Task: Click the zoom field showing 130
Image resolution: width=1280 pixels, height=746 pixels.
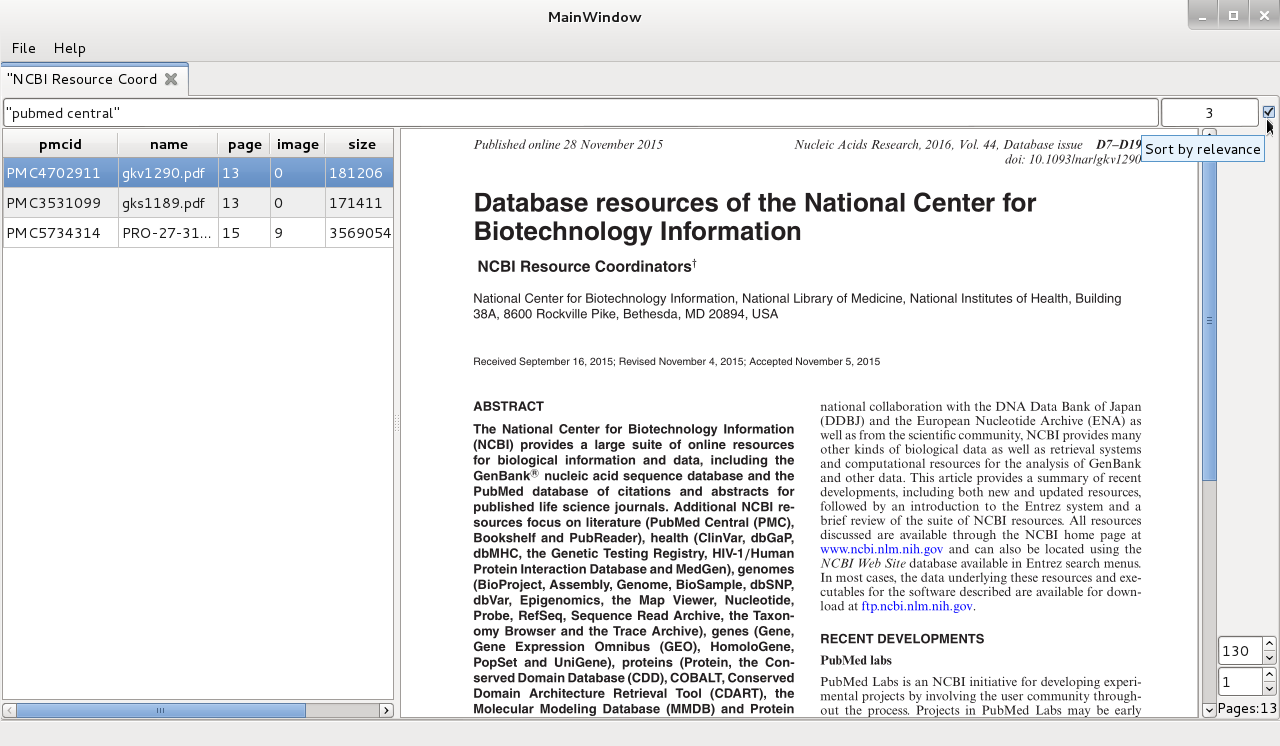Action: [1239, 651]
